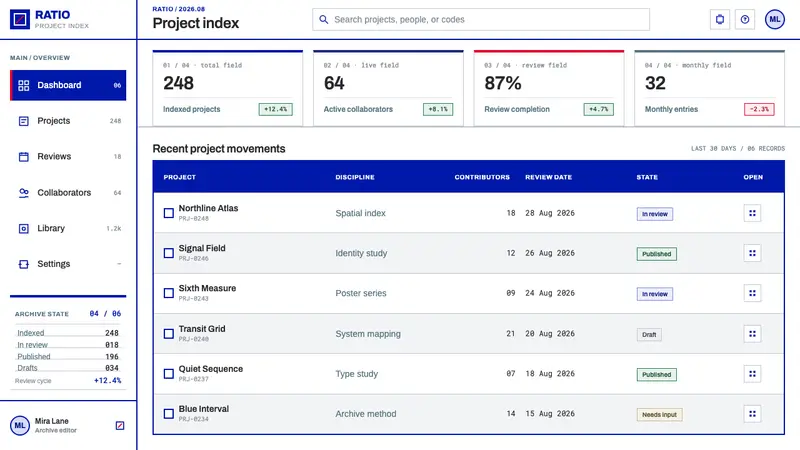Click the Northline Atlas project name
The height and width of the screenshot is (450, 800).
pyautogui.click(x=208, y=208)
